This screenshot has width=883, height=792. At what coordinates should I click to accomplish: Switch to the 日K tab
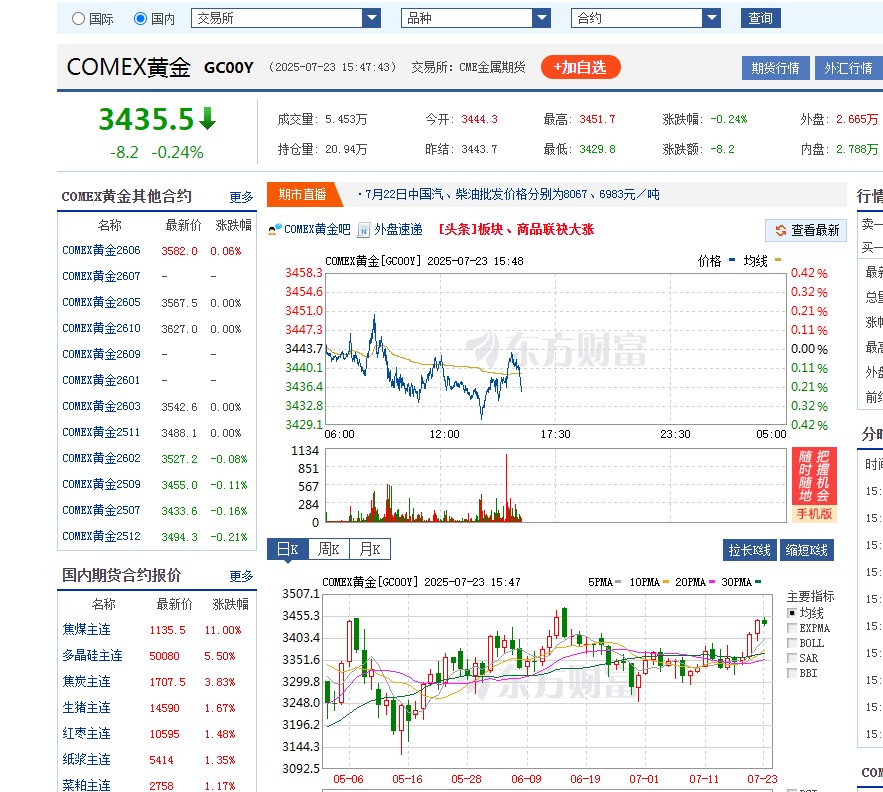click(x=288, y=549)
